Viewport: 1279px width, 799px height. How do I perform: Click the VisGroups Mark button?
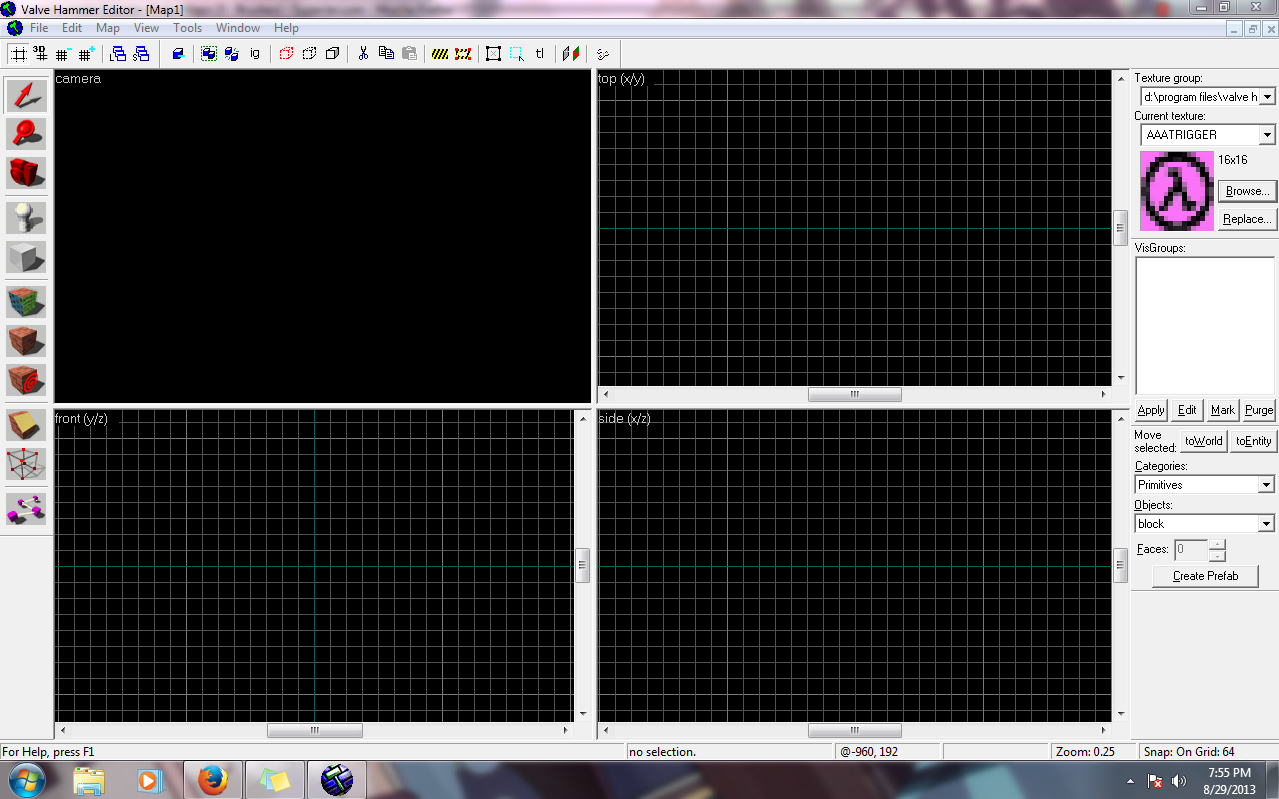pos(1223,410)
